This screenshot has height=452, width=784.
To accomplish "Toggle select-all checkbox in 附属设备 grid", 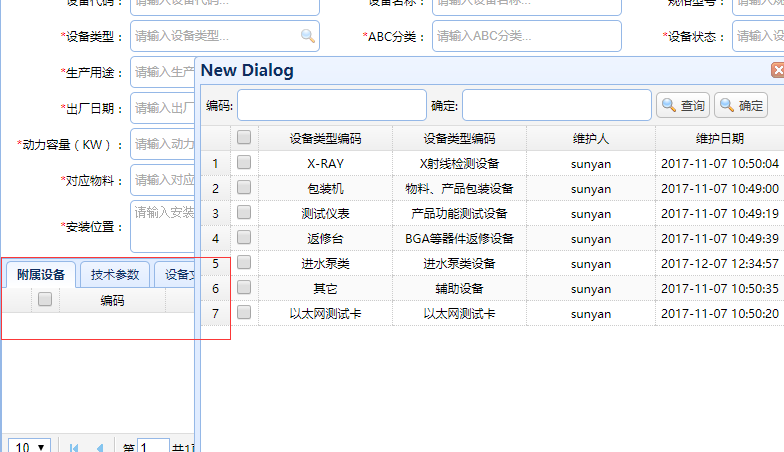I will tap(45, 300).
